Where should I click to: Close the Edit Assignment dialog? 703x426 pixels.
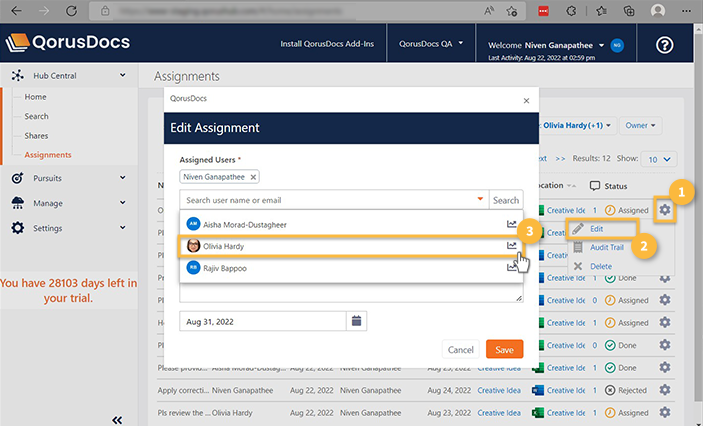(x=527, y=100)
